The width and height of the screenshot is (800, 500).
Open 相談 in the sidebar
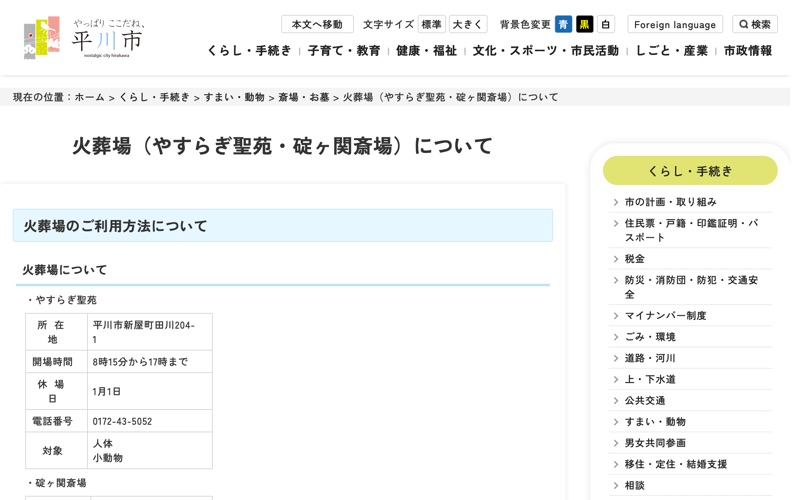(x=635, y=485)
